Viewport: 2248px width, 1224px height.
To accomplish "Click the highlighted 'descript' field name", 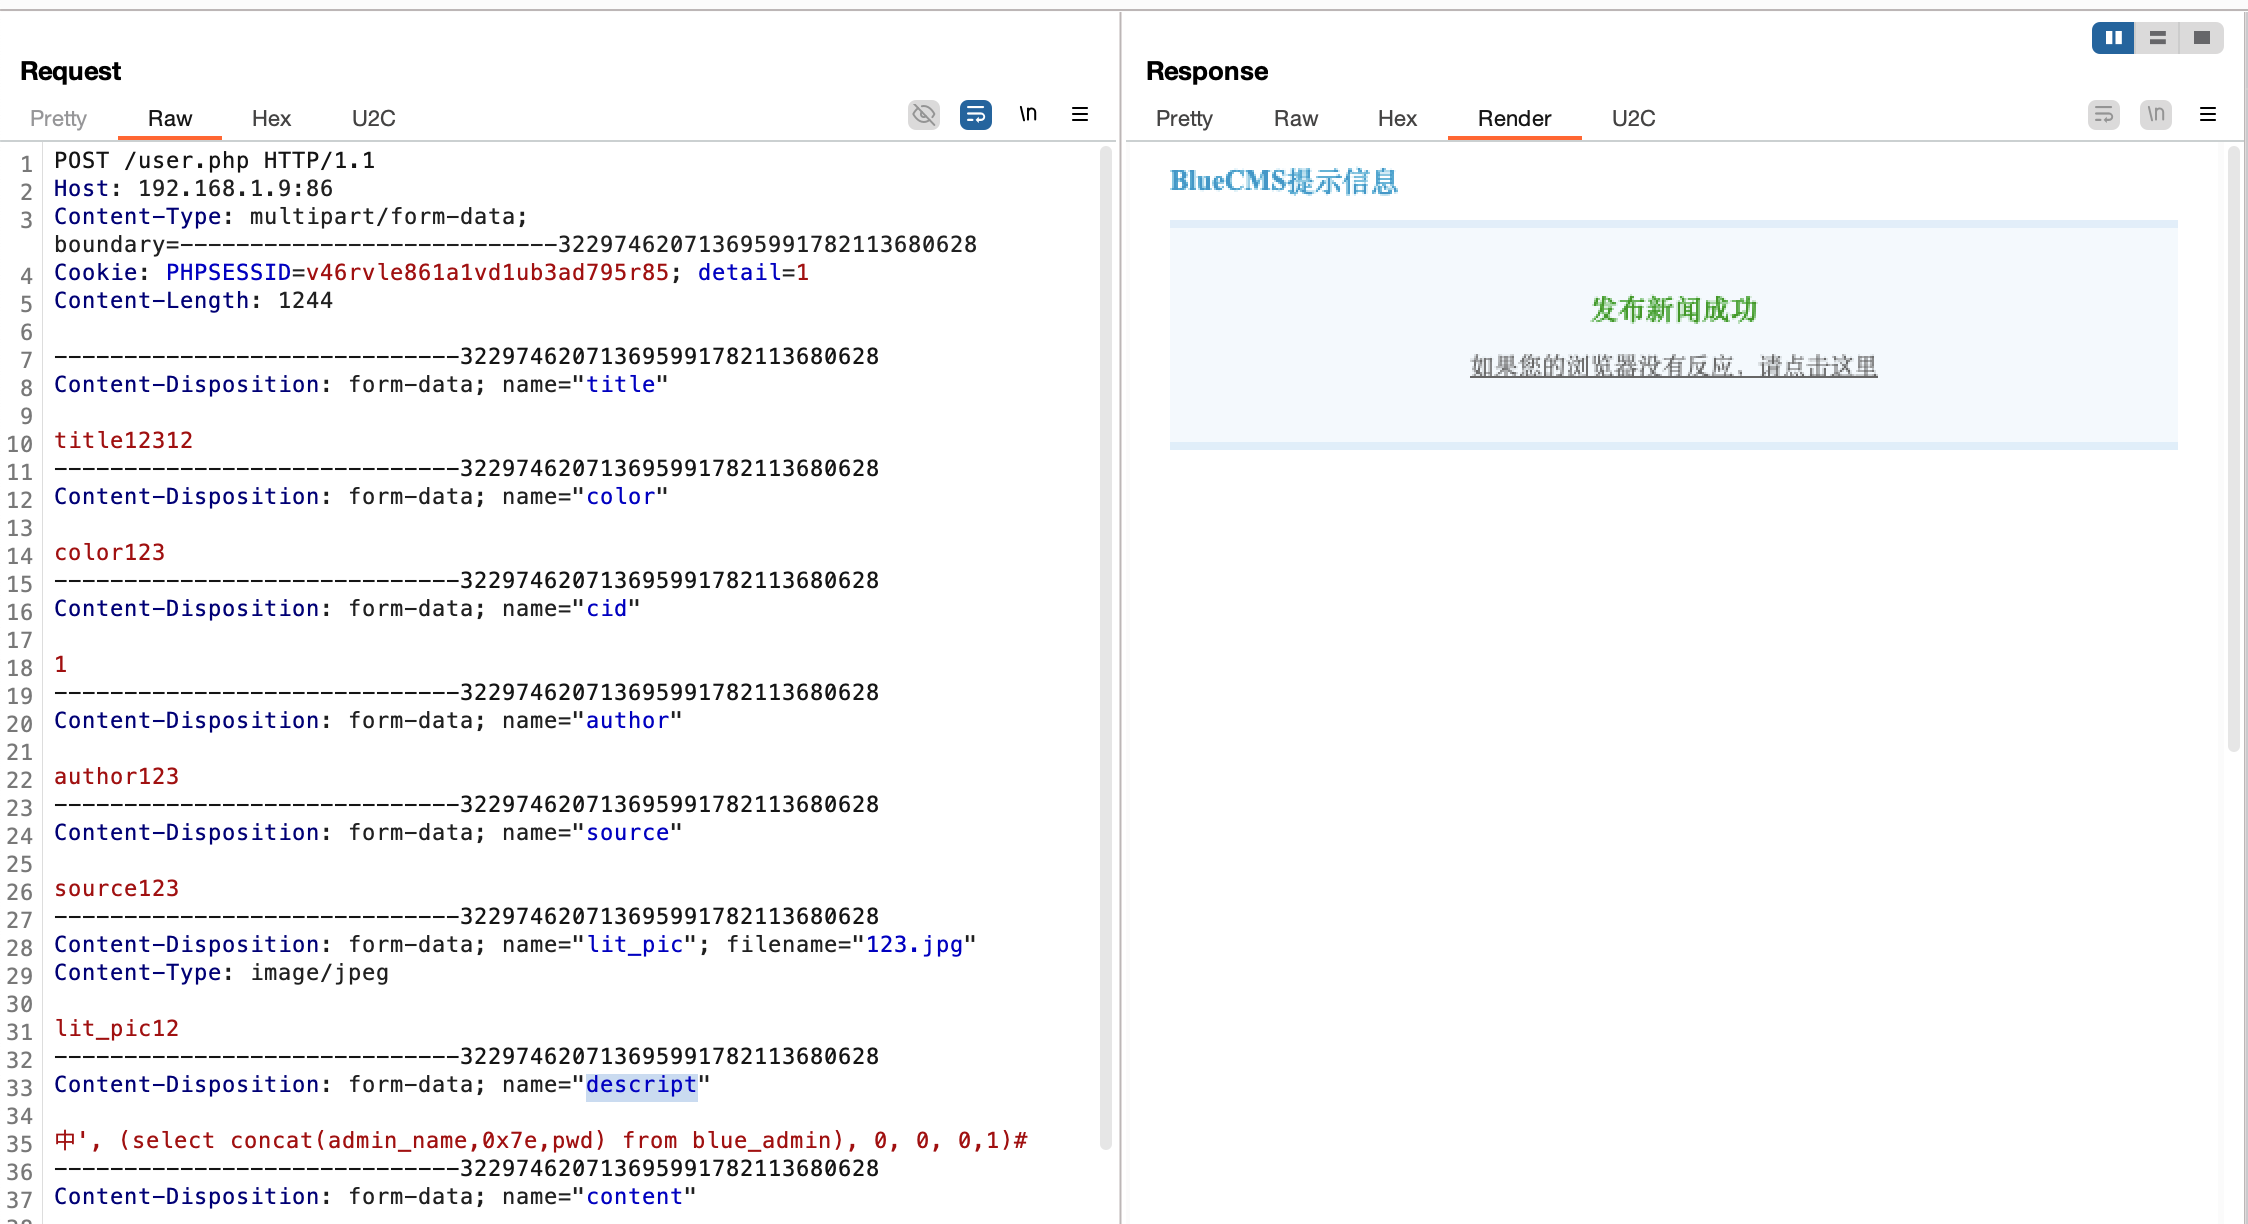I will coord(641,1084).
